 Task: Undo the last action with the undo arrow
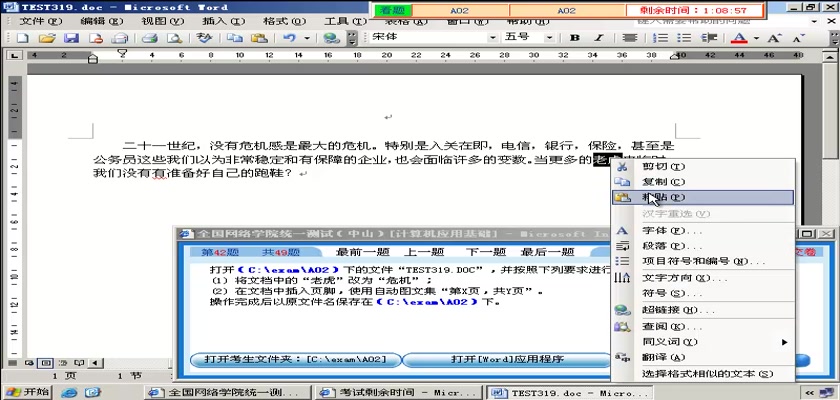tap(289, 38)
